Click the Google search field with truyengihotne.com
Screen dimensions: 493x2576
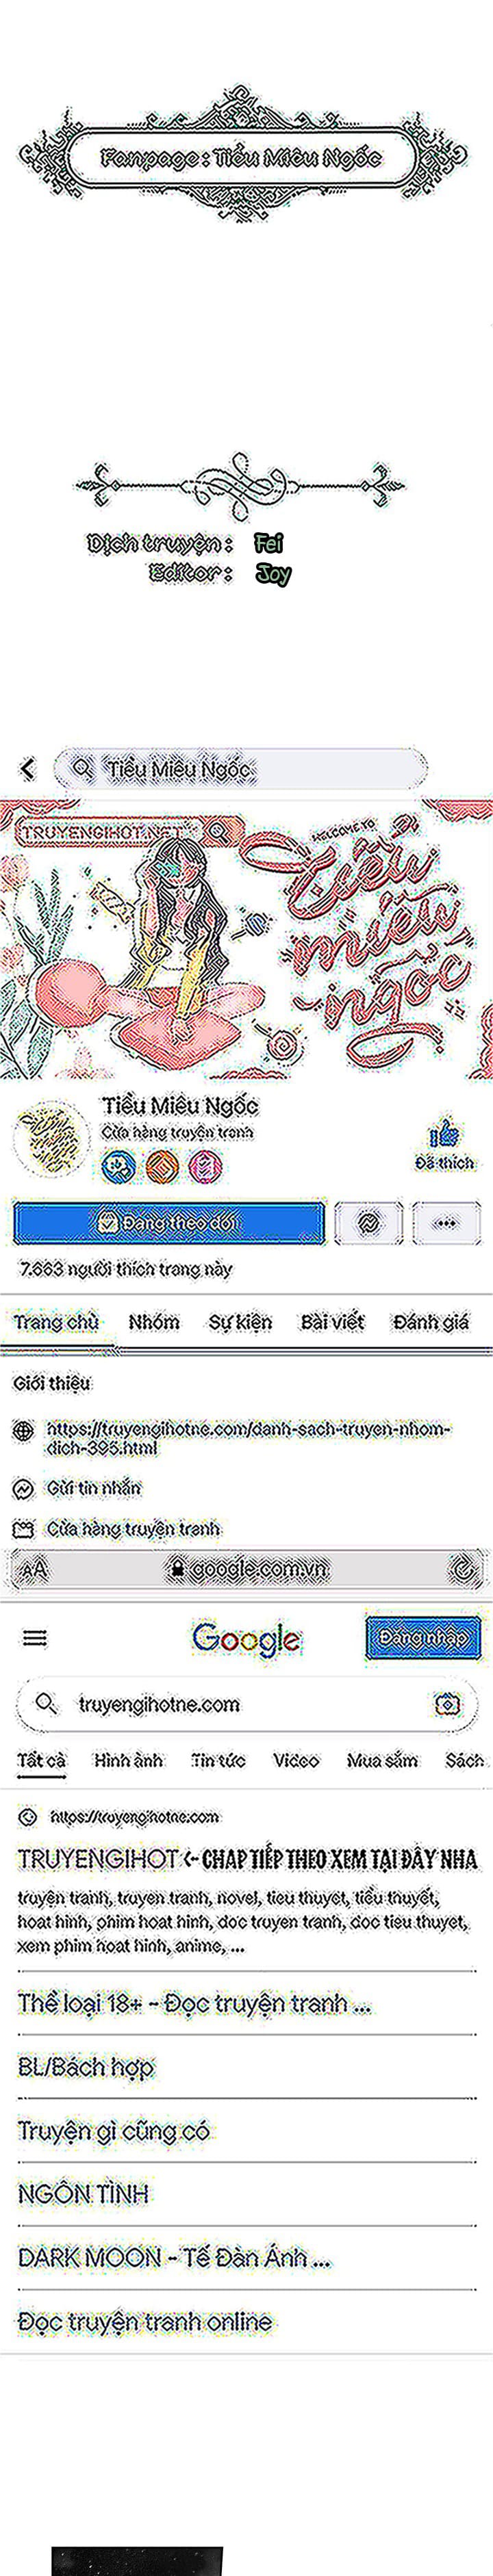click(x=246, y=1704)
